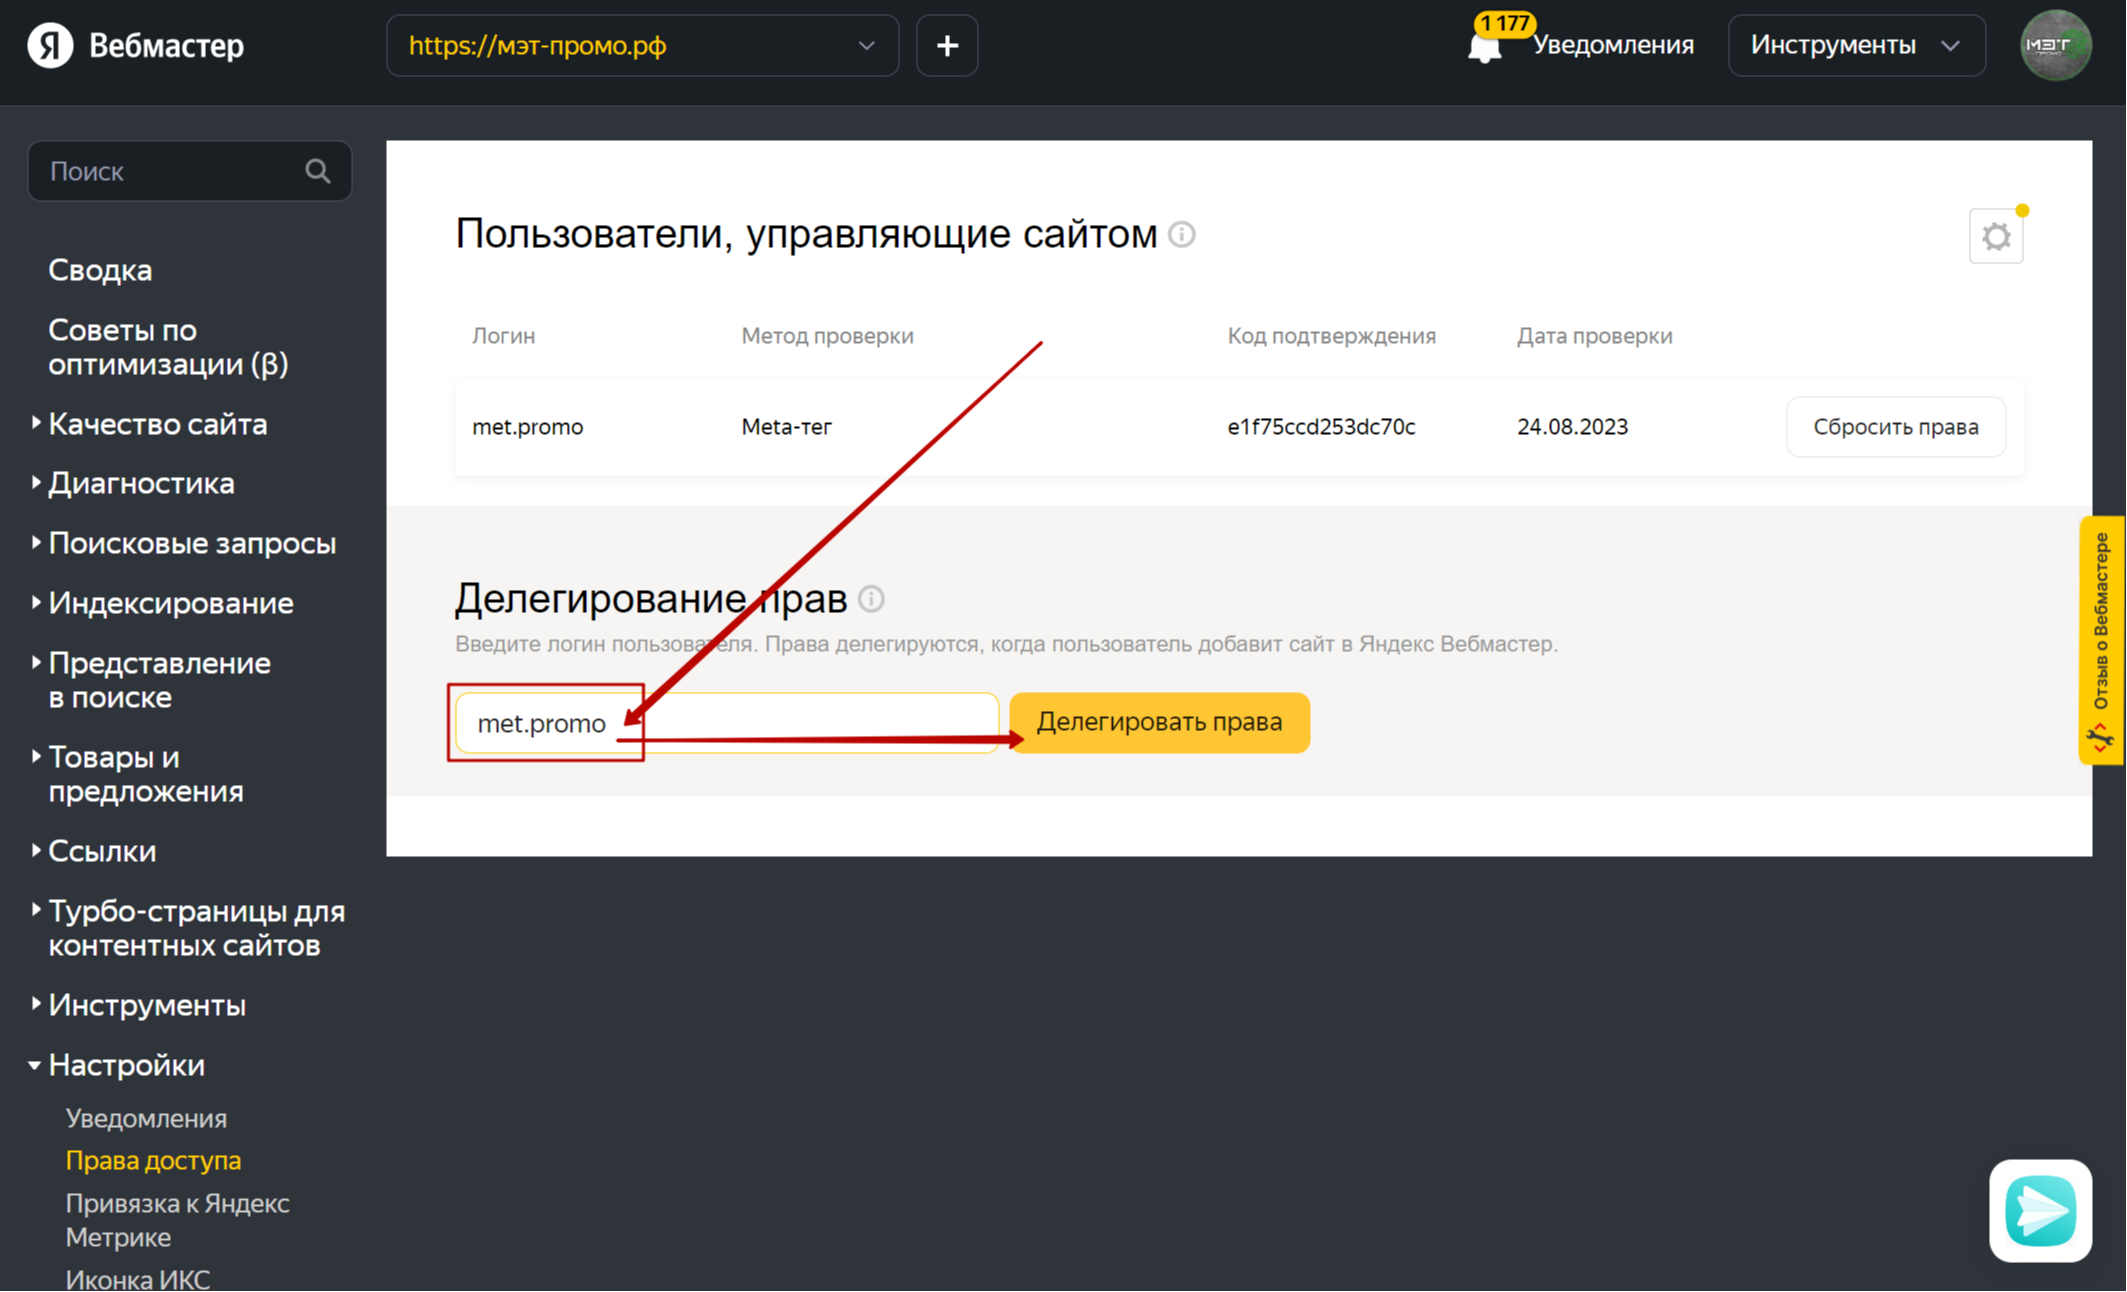2127x1292 pixels.
Task: Click the Поиск search field
Action: (x=189, y=171)
